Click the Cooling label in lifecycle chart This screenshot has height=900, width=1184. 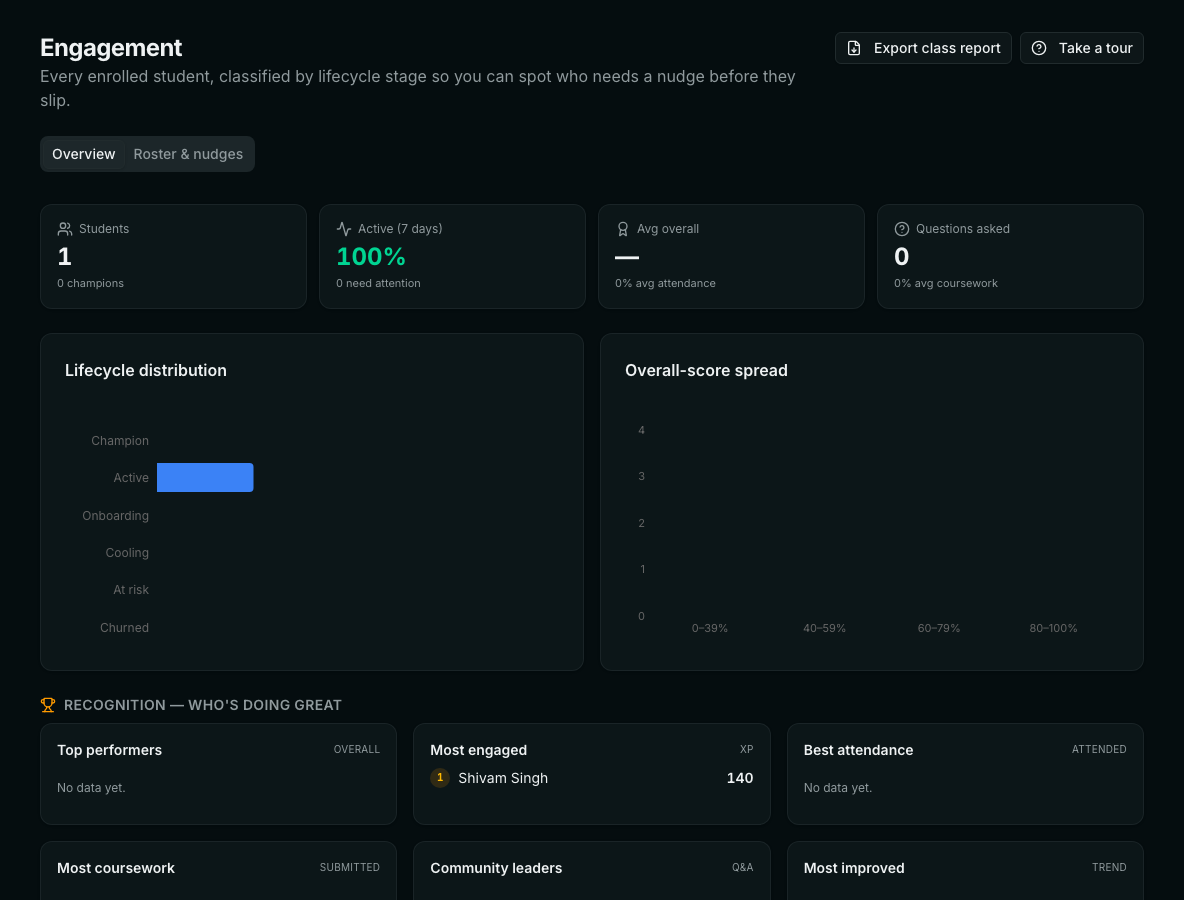pos(127,553)
